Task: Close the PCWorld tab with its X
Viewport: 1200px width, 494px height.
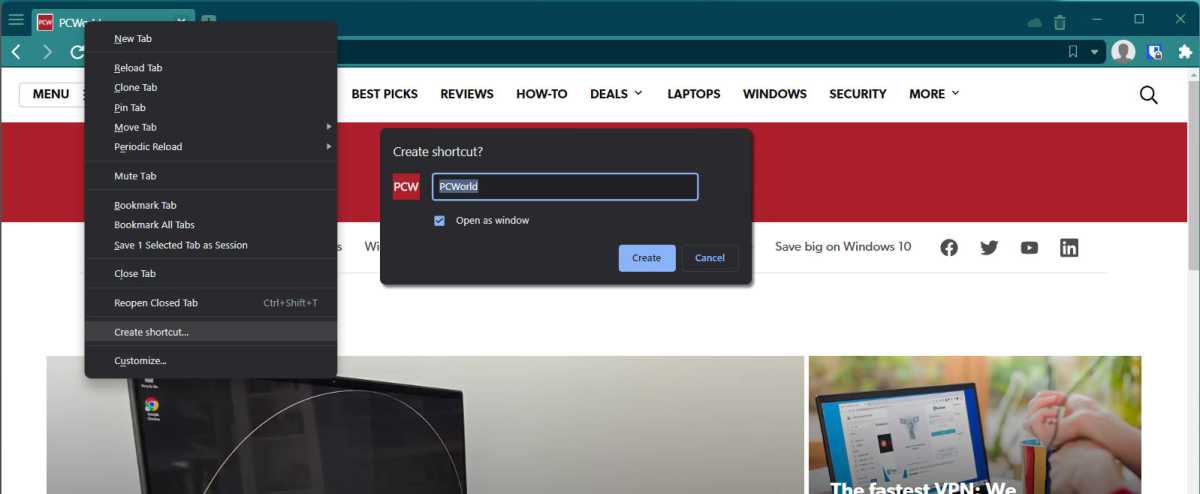Action: (x=181, y=21)
